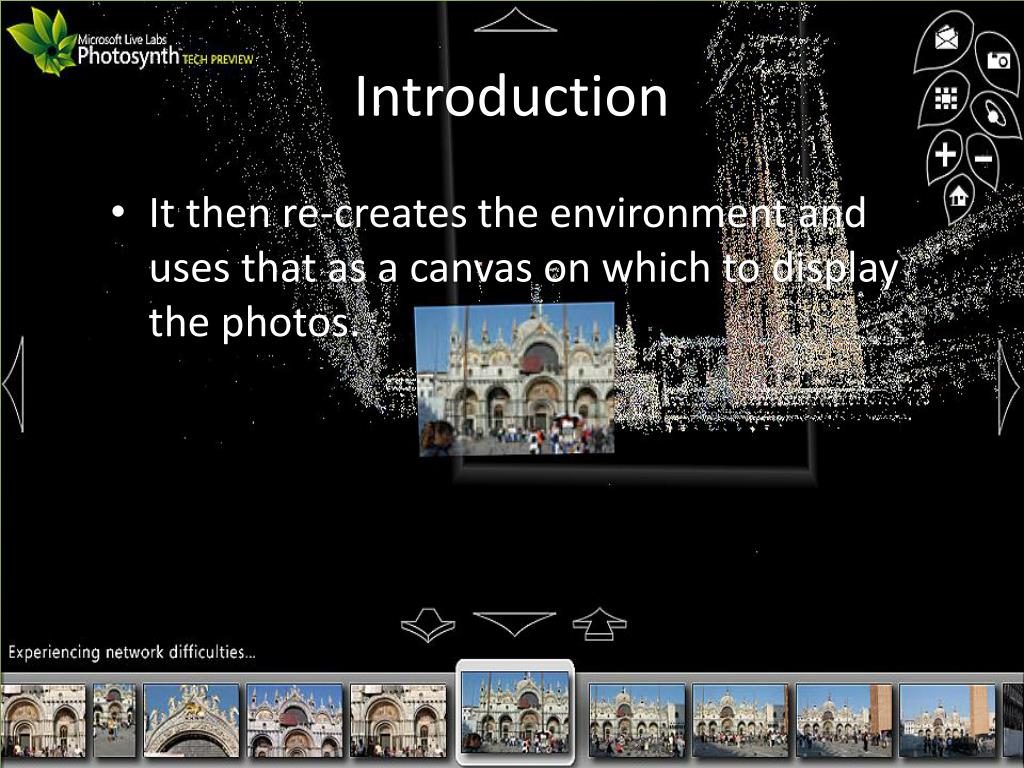Image resolution: width=1024 pixels, height=768 pixels.
Task: Select the highlighted thumbnail in the filmstrip
Action: pyautogui.click(x=515, y=712)
